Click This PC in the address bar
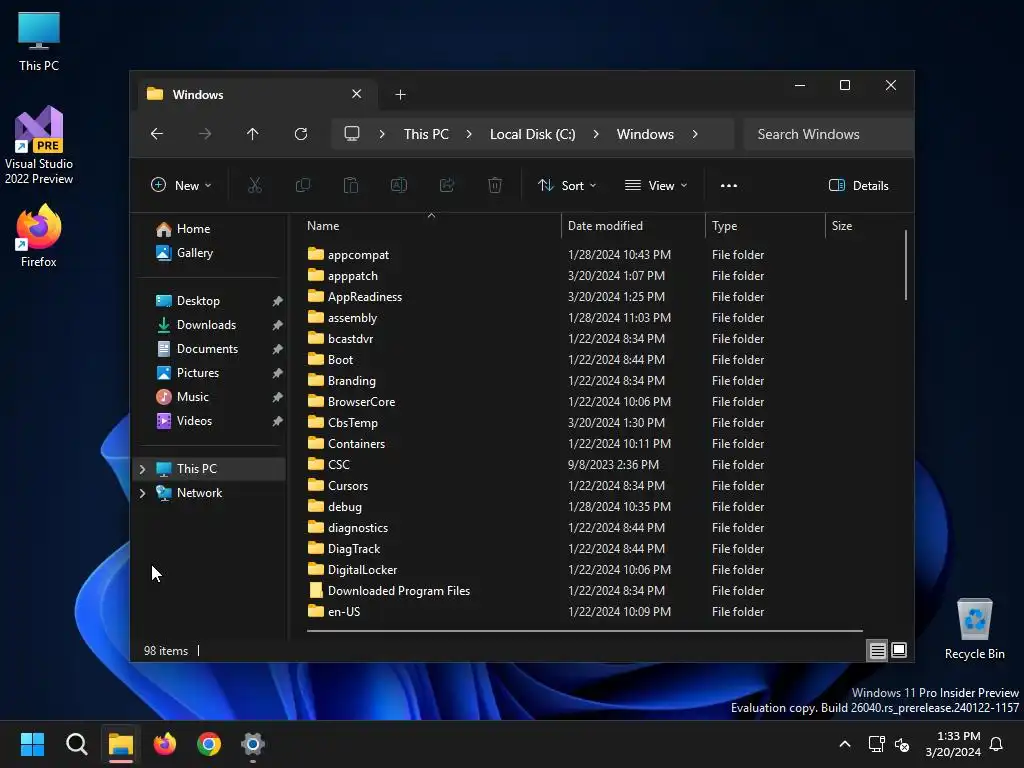The image size is (1024, 768). (x=426, y=134)
